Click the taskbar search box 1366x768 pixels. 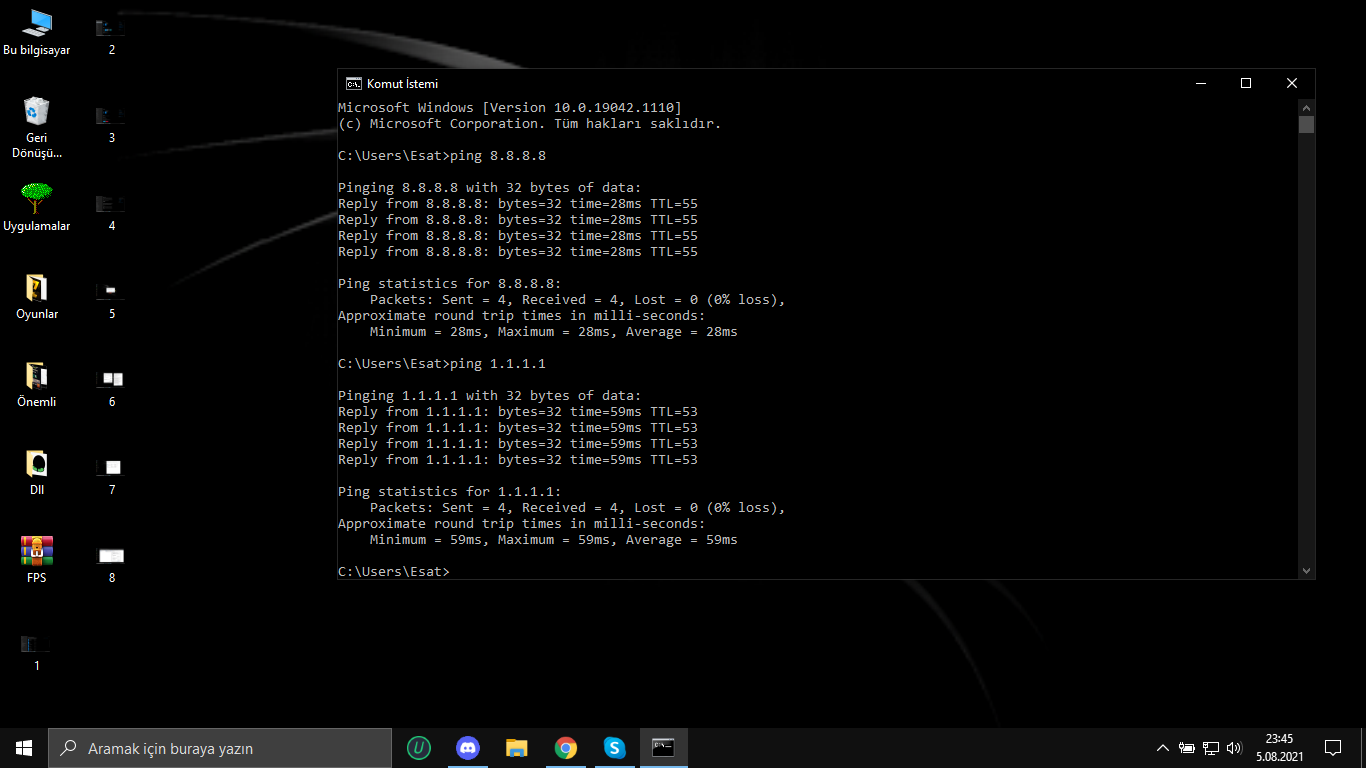point(220,748)
